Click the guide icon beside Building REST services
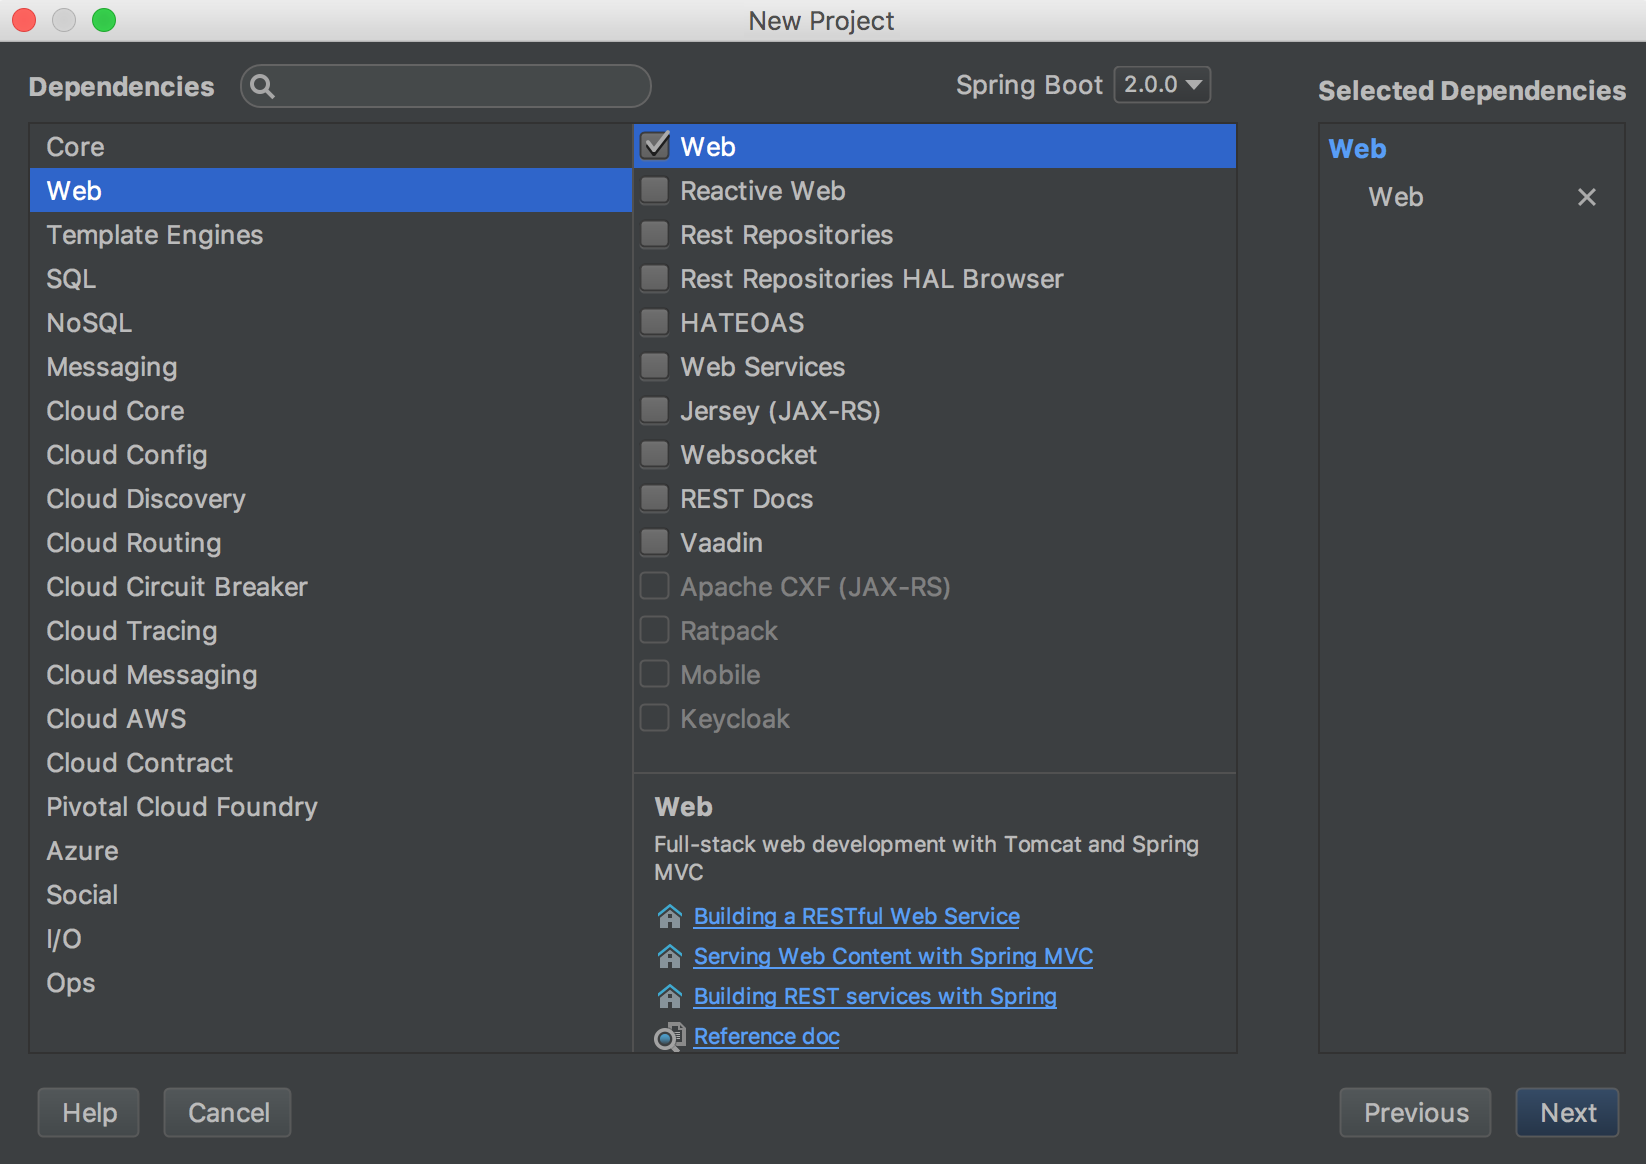Viewport: 1646px width, 1164px height. pyautogui.click(x=669, y=996)
